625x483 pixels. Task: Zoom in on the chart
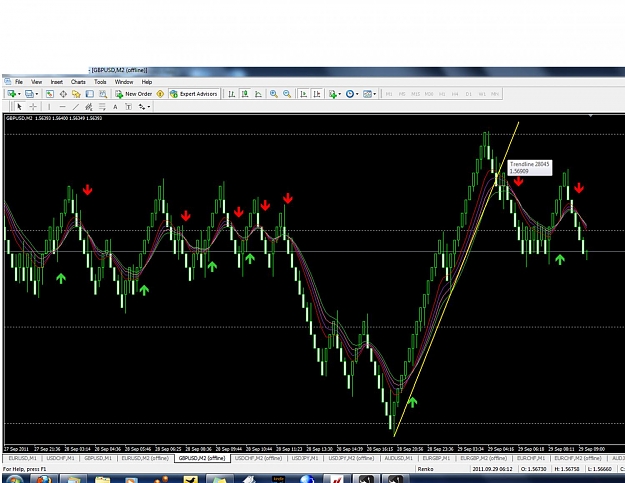click(273, 94)
